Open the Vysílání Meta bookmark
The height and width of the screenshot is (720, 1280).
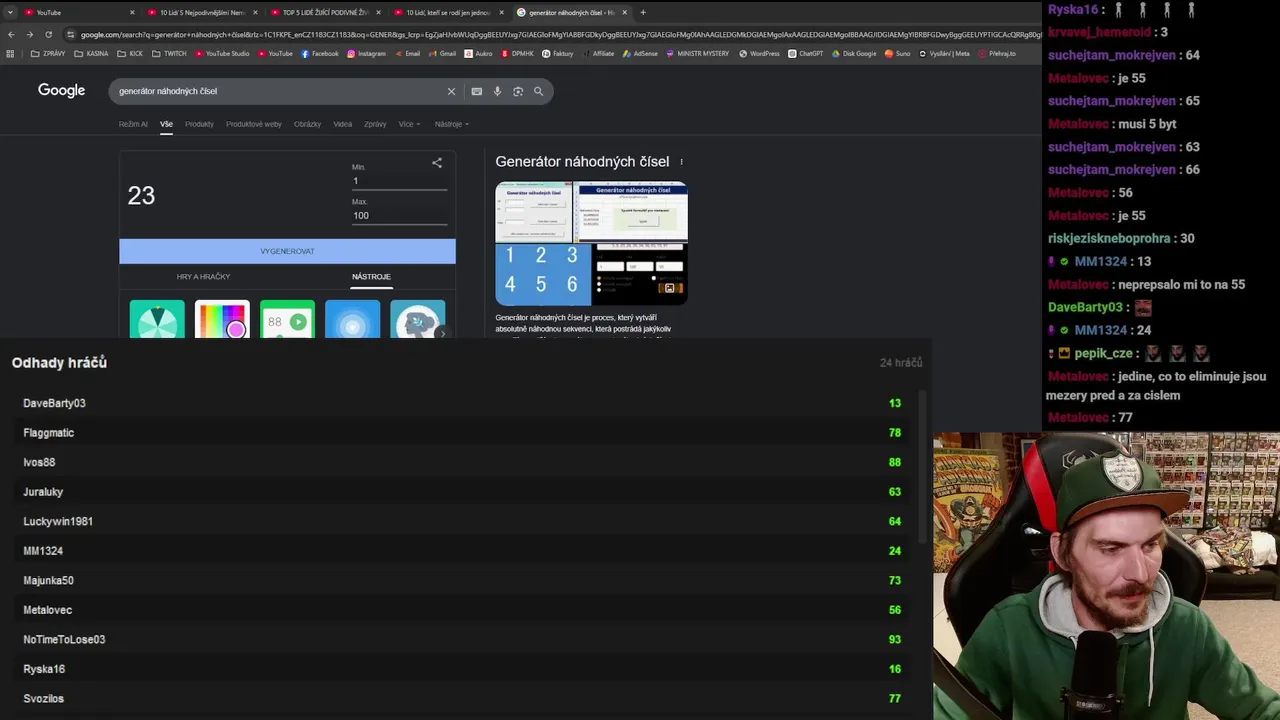945,54
